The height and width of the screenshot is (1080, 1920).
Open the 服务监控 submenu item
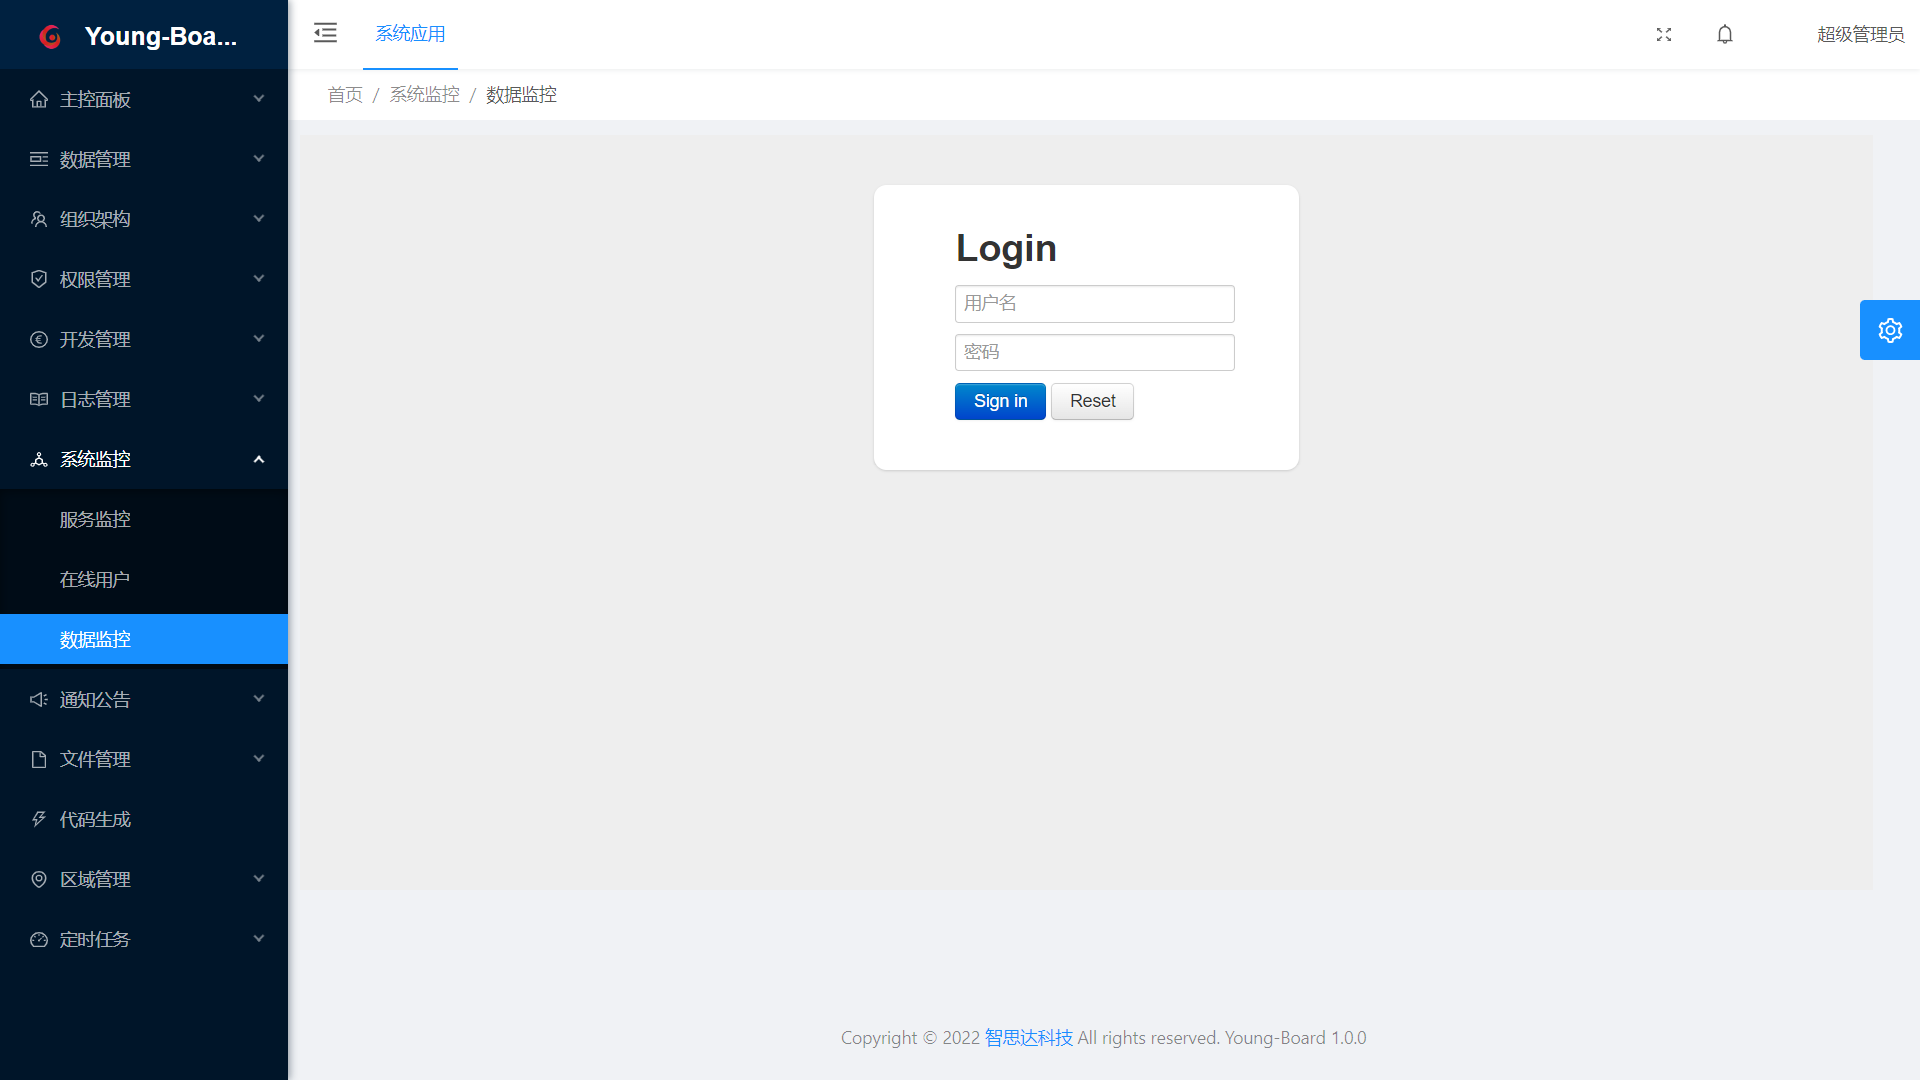[x=95, y=519]
